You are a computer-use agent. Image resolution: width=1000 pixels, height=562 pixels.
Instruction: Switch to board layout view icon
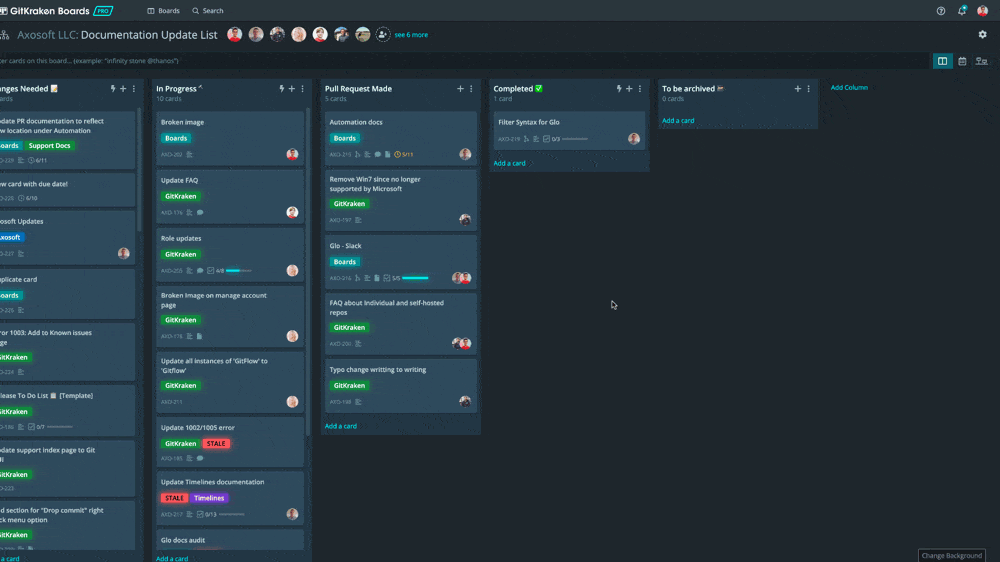942,61
